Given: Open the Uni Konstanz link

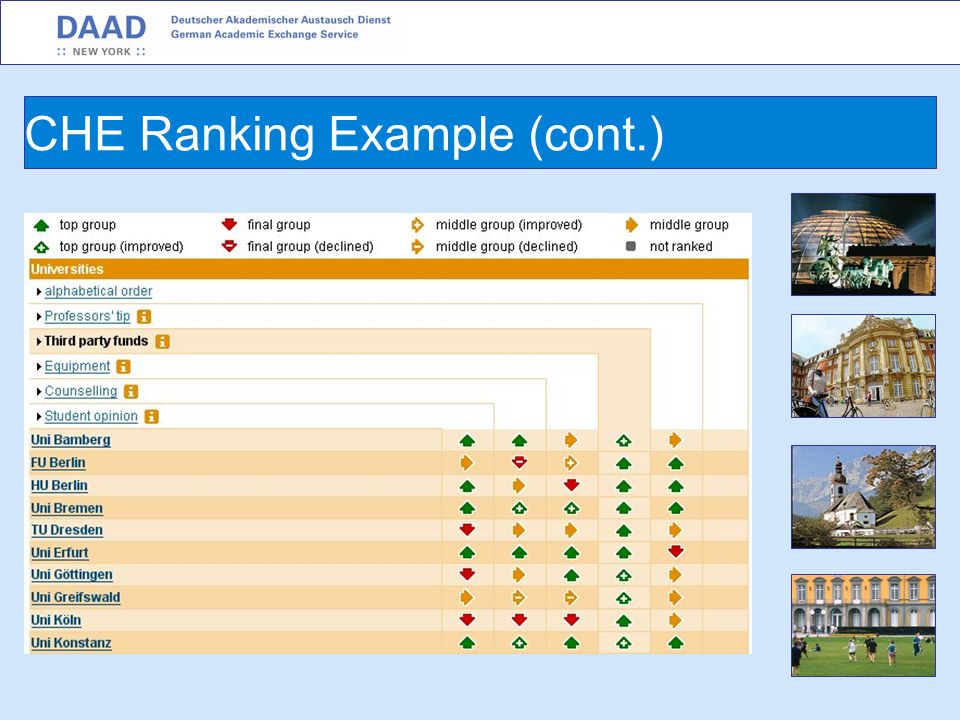Looking at the screenshot, I should (71, 643).
